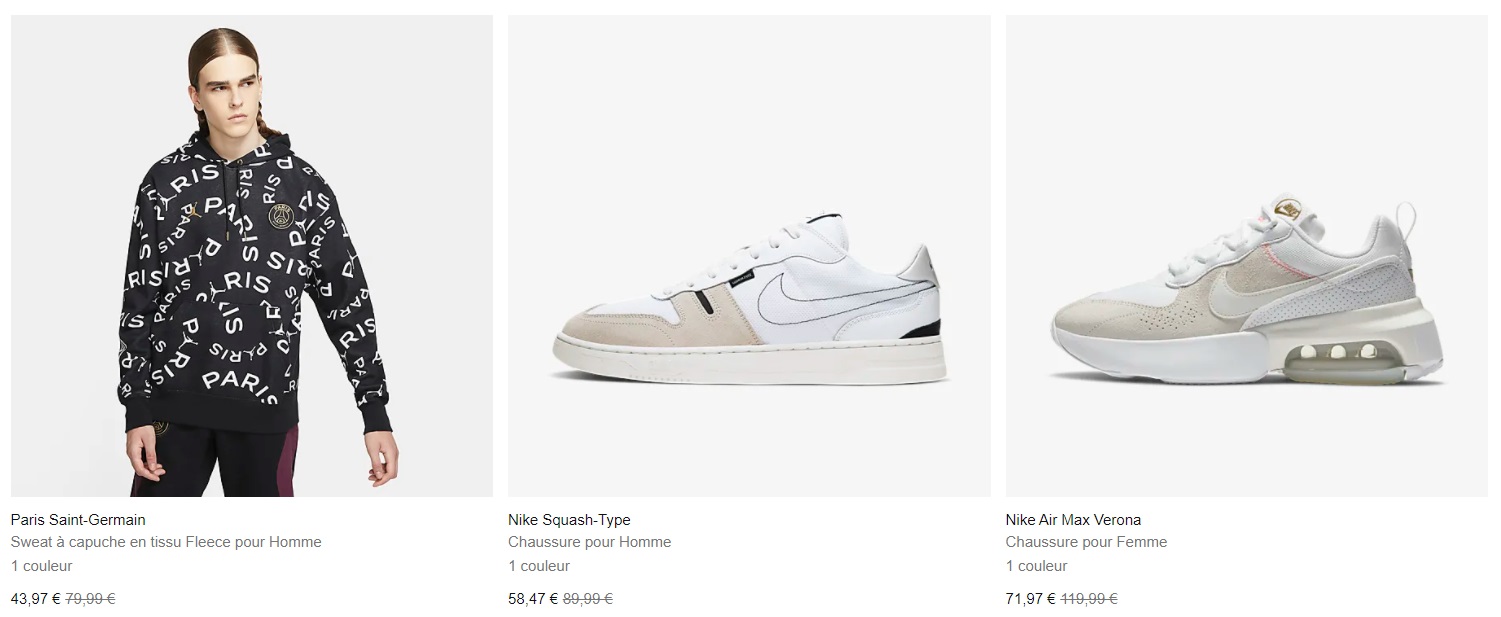Select the 'Chaussure pour Homme' subtitle
This screenshot has height=617, width=1501.
589,542
